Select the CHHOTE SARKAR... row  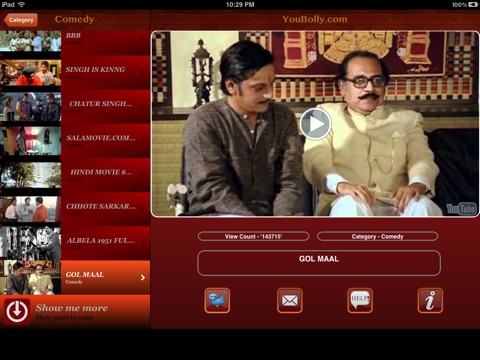(75, 209)
